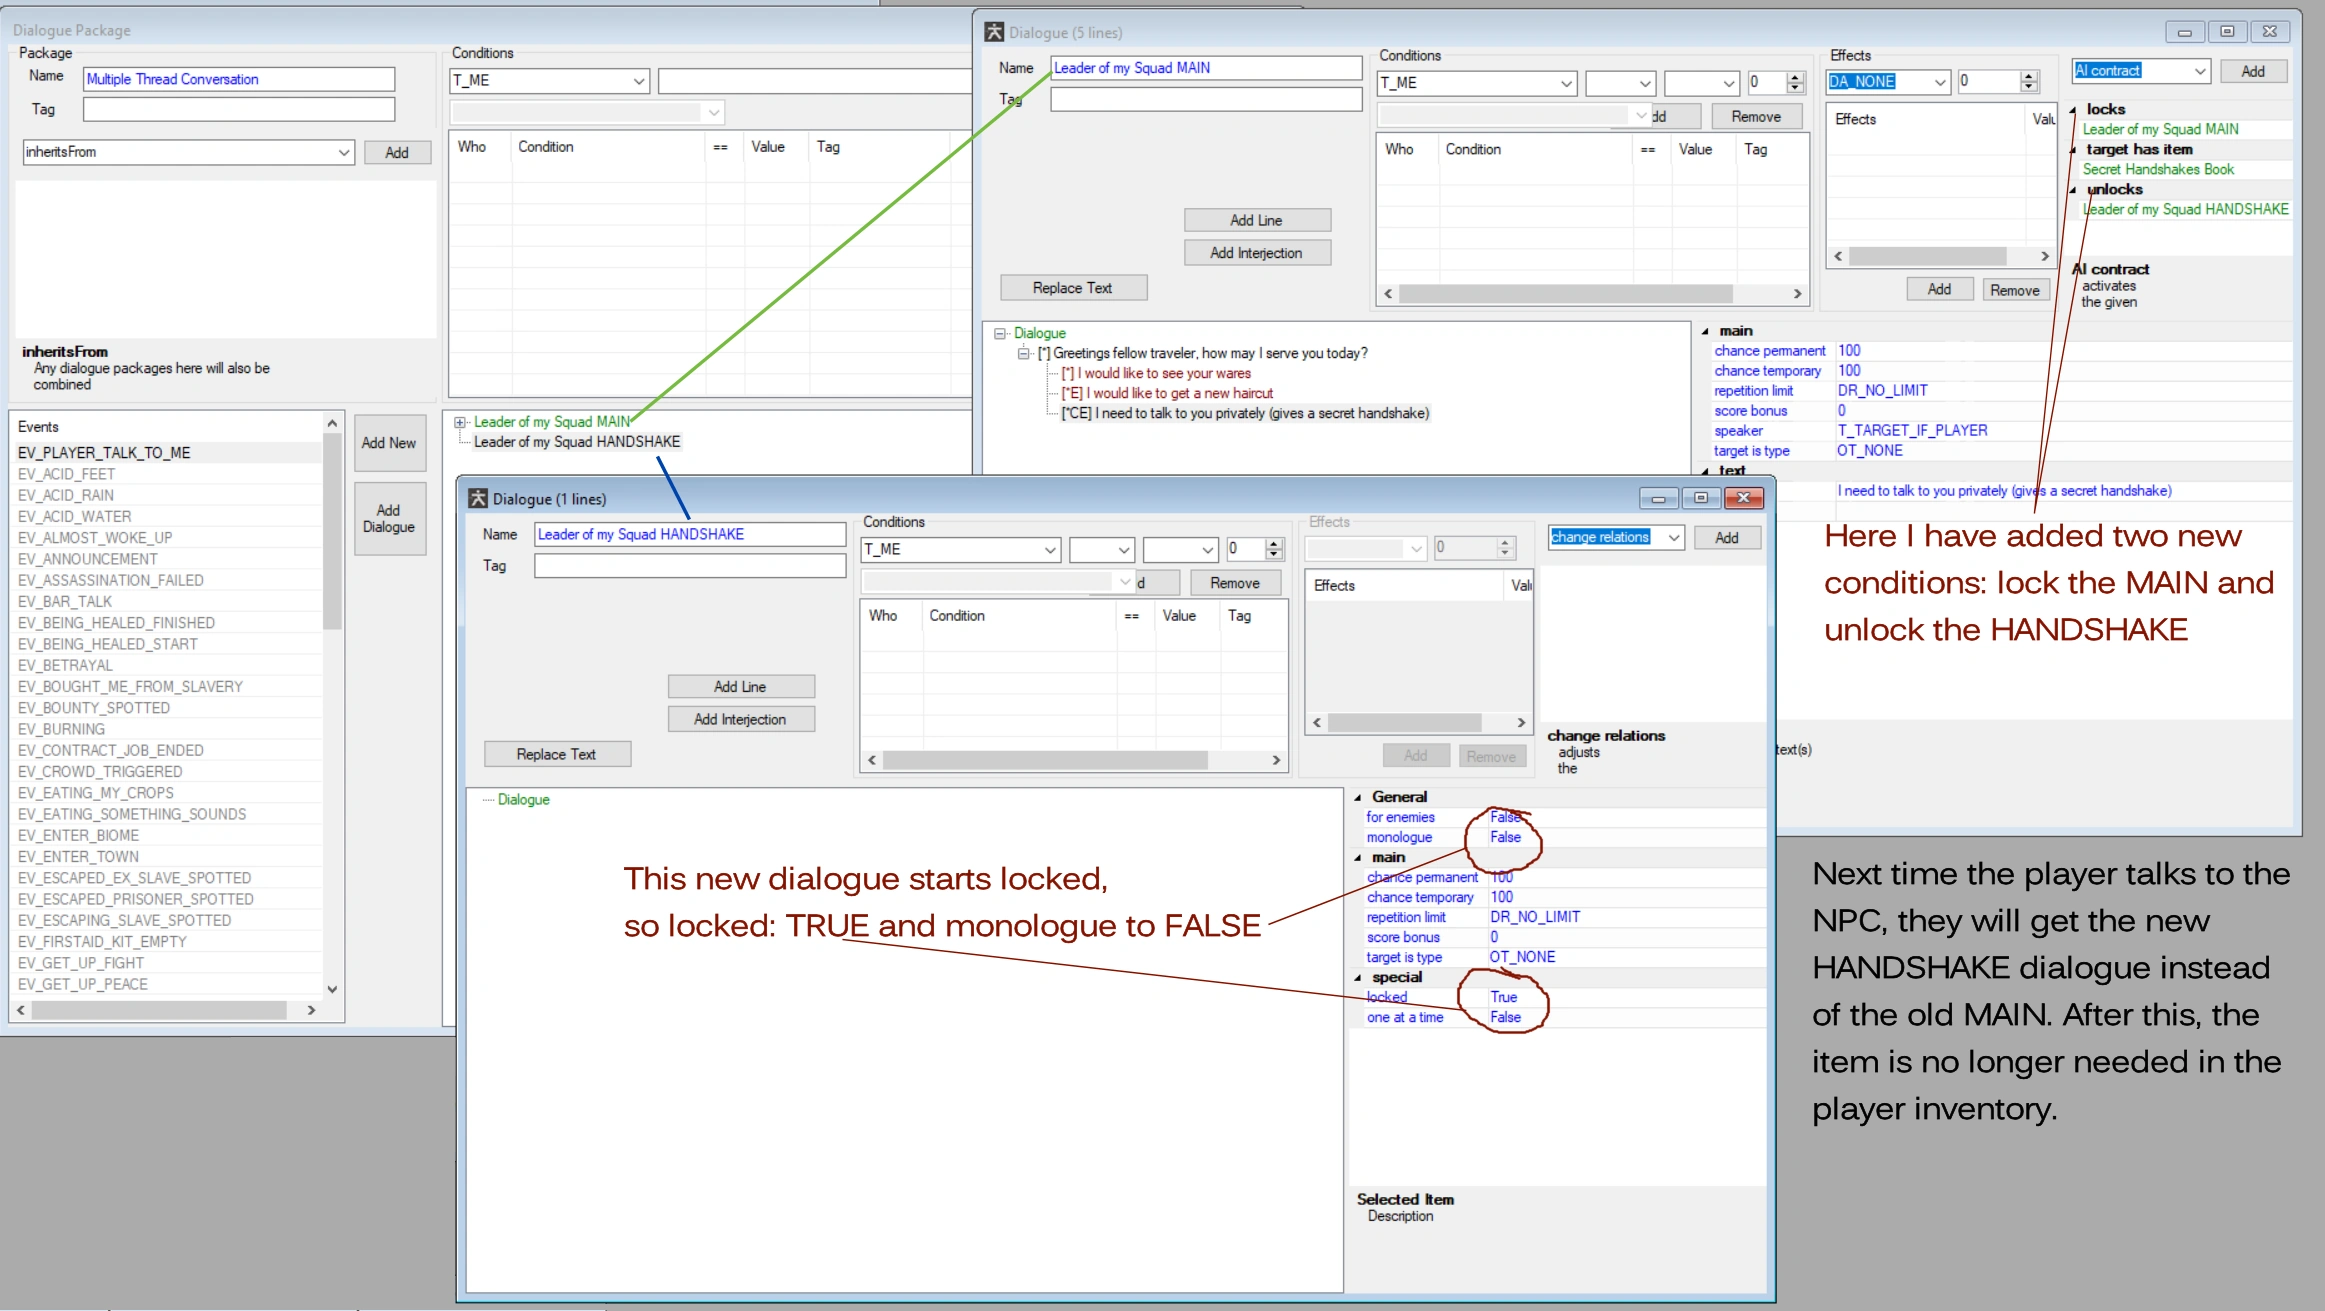Increase the value spinner next to DA_NONE

point(2028,76)
